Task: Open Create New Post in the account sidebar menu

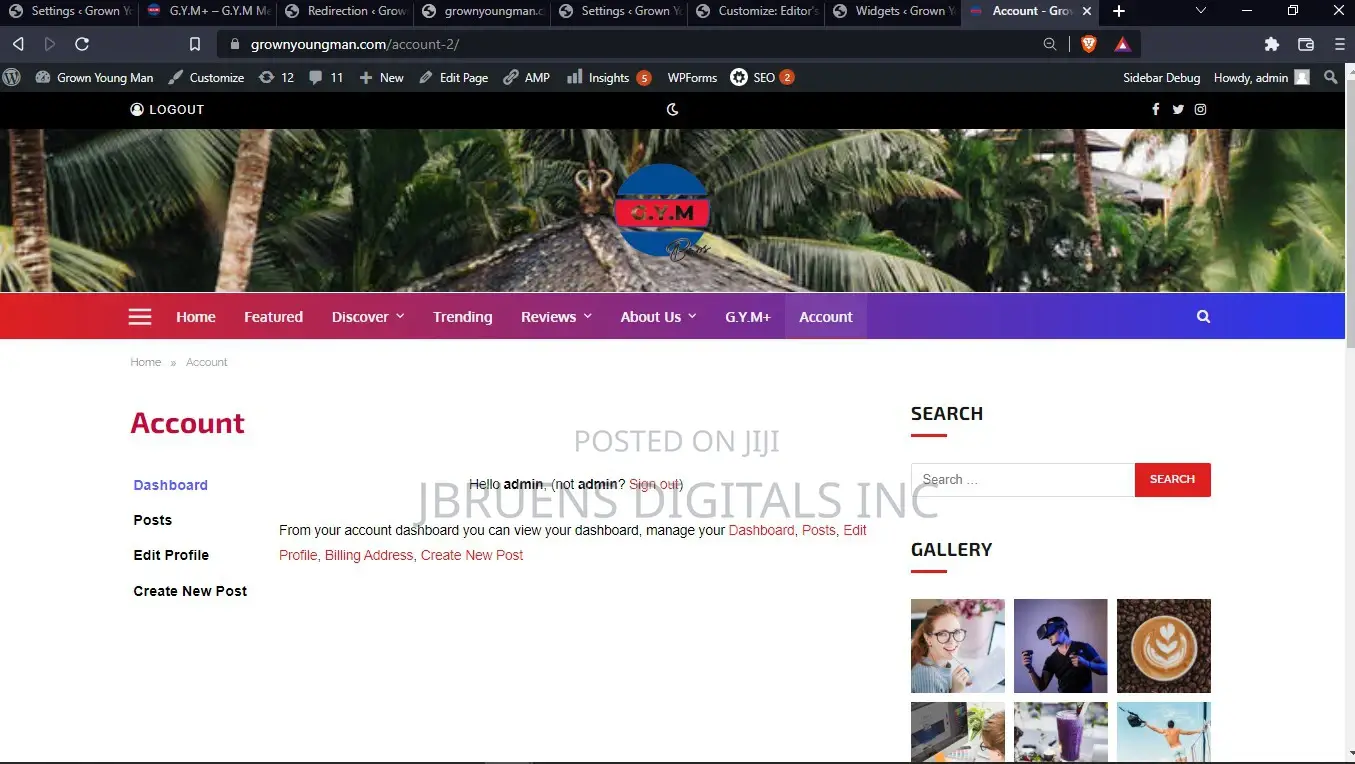Action: coord(190,591)
